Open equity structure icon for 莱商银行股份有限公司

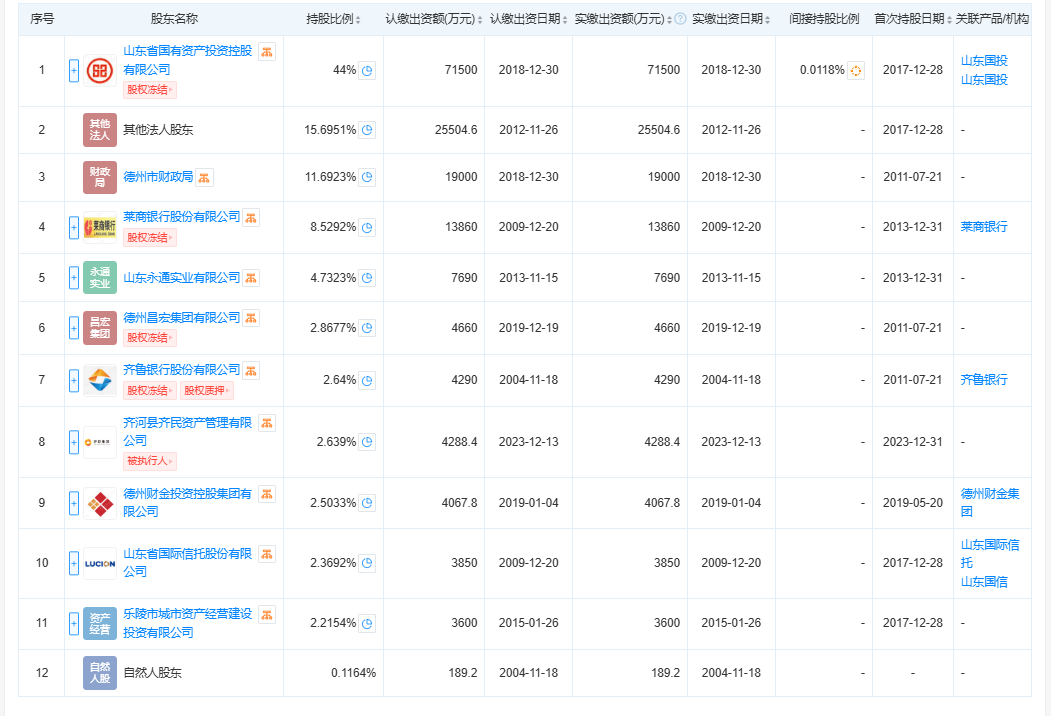(x=251, y=217)
